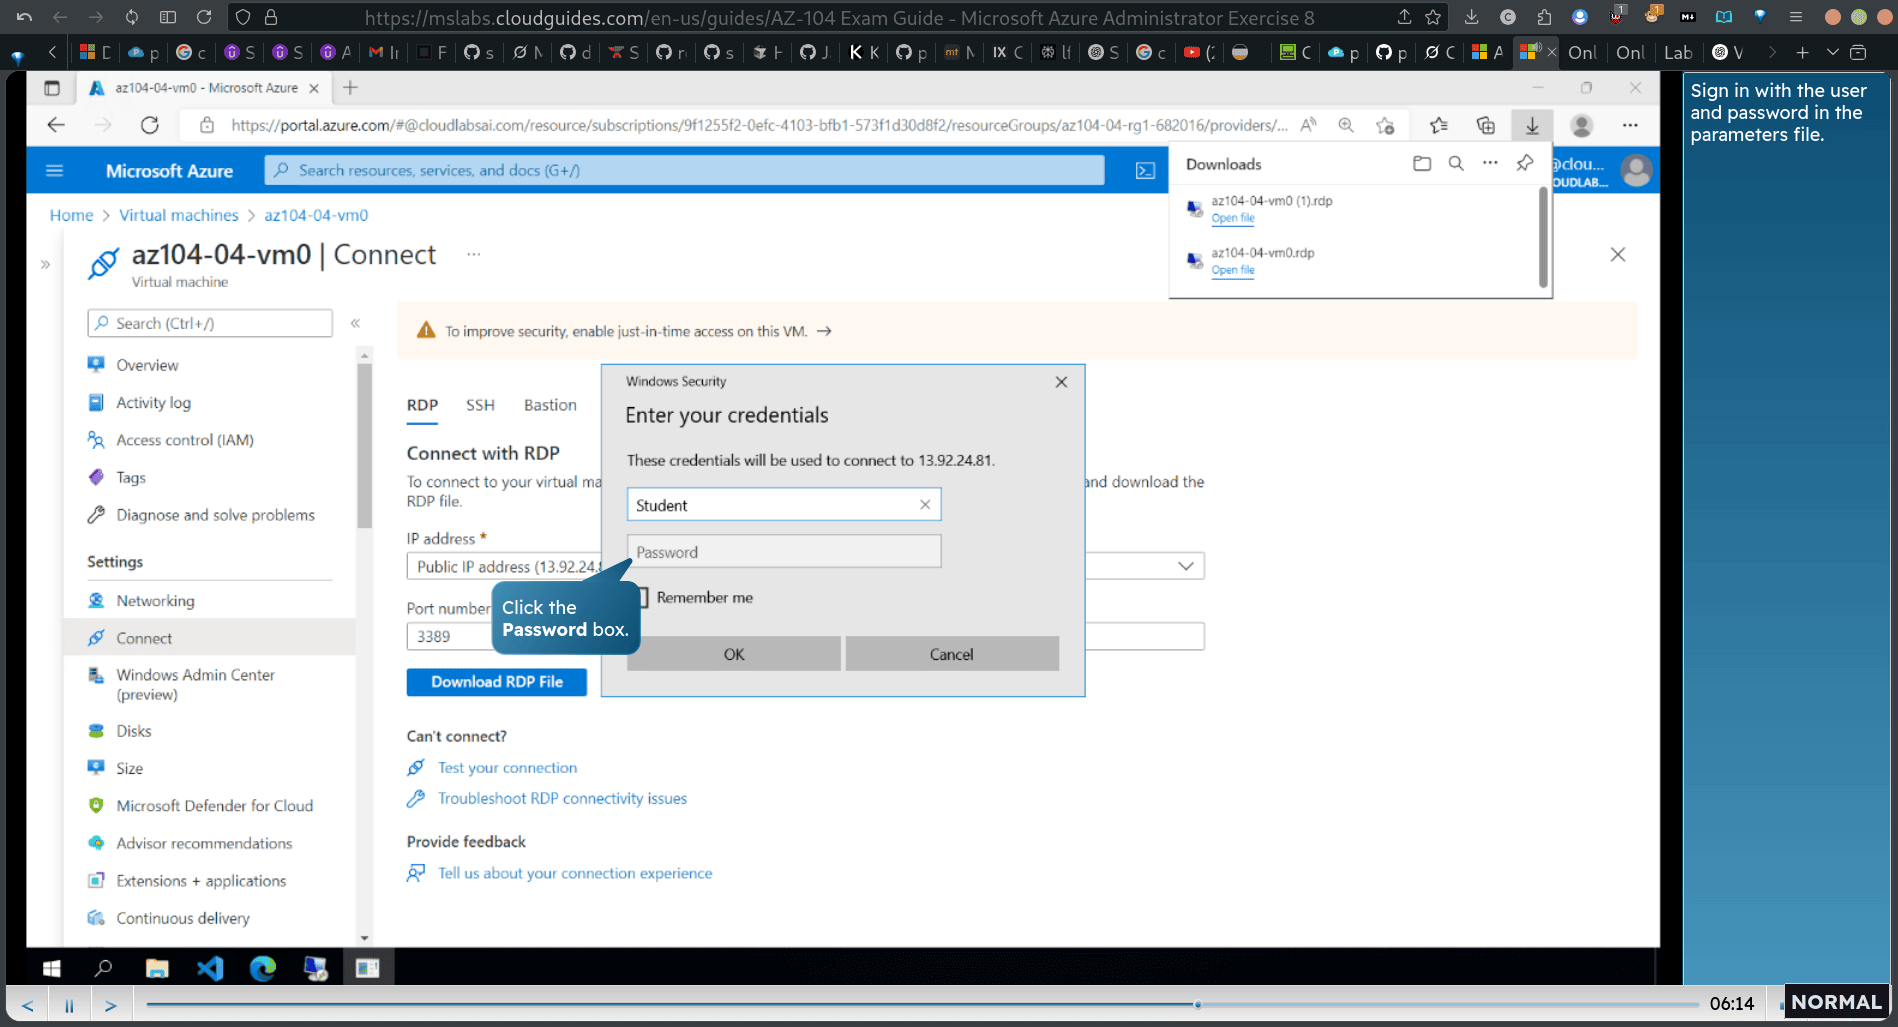Image resolution: width=1898 pixels, height=1027 pixels.
Task: Open Diagnose and solve problems
Action: 215,515
